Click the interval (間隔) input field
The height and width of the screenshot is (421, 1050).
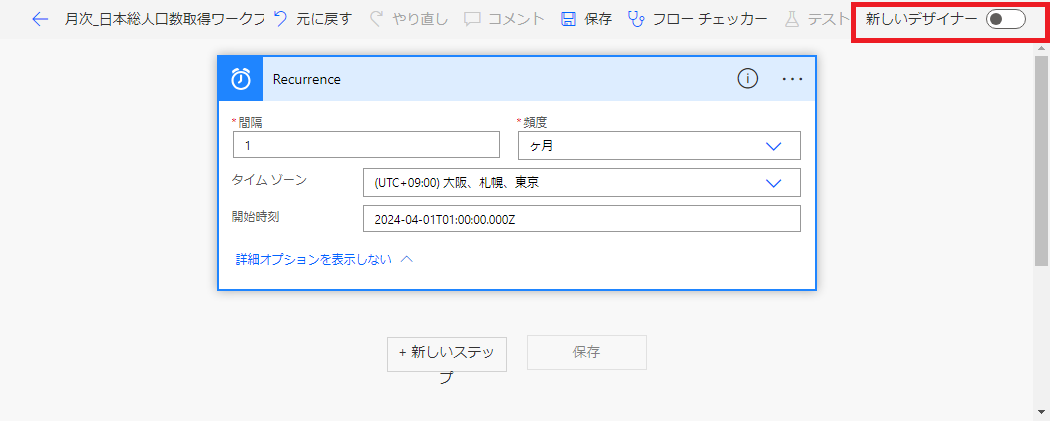(365, 145)
